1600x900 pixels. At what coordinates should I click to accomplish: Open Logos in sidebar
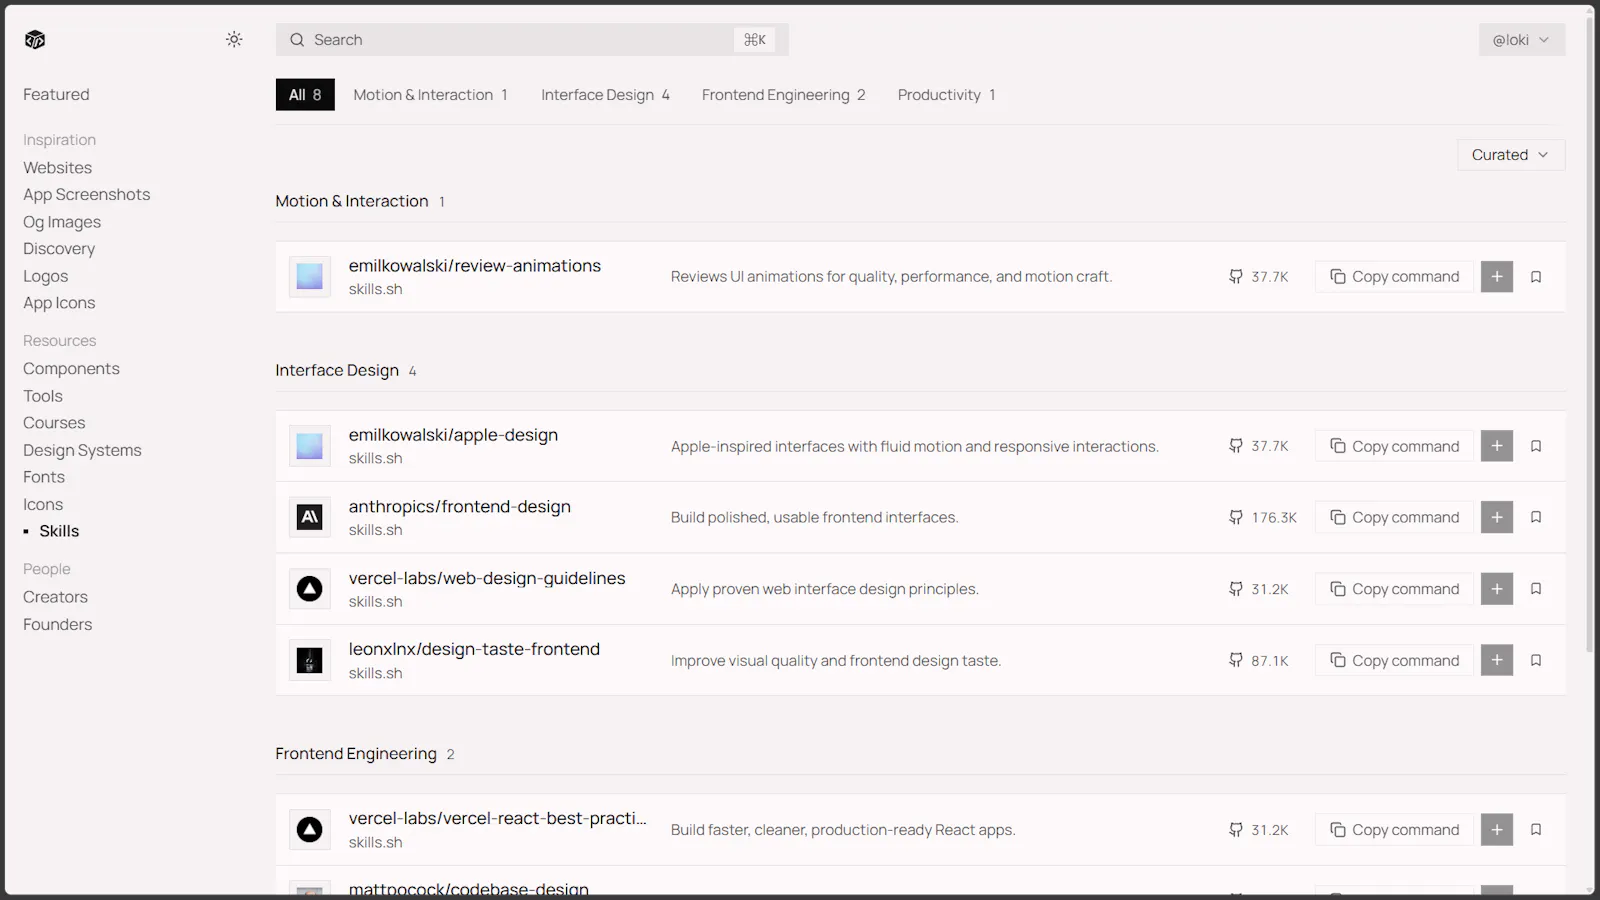[46, 276]
